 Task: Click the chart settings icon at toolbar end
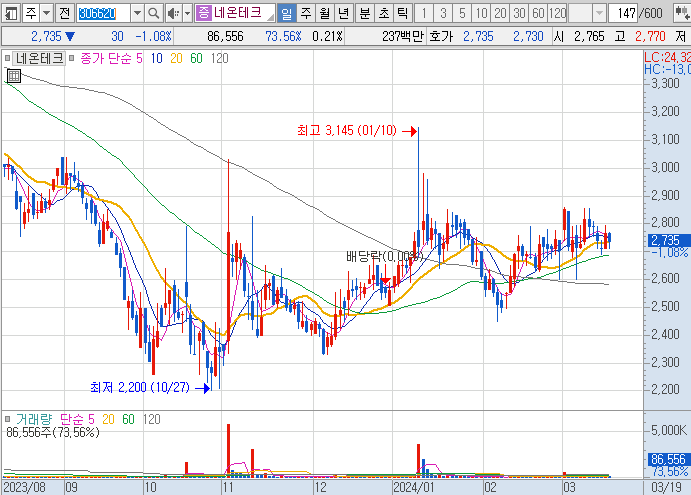pos(681,13)
